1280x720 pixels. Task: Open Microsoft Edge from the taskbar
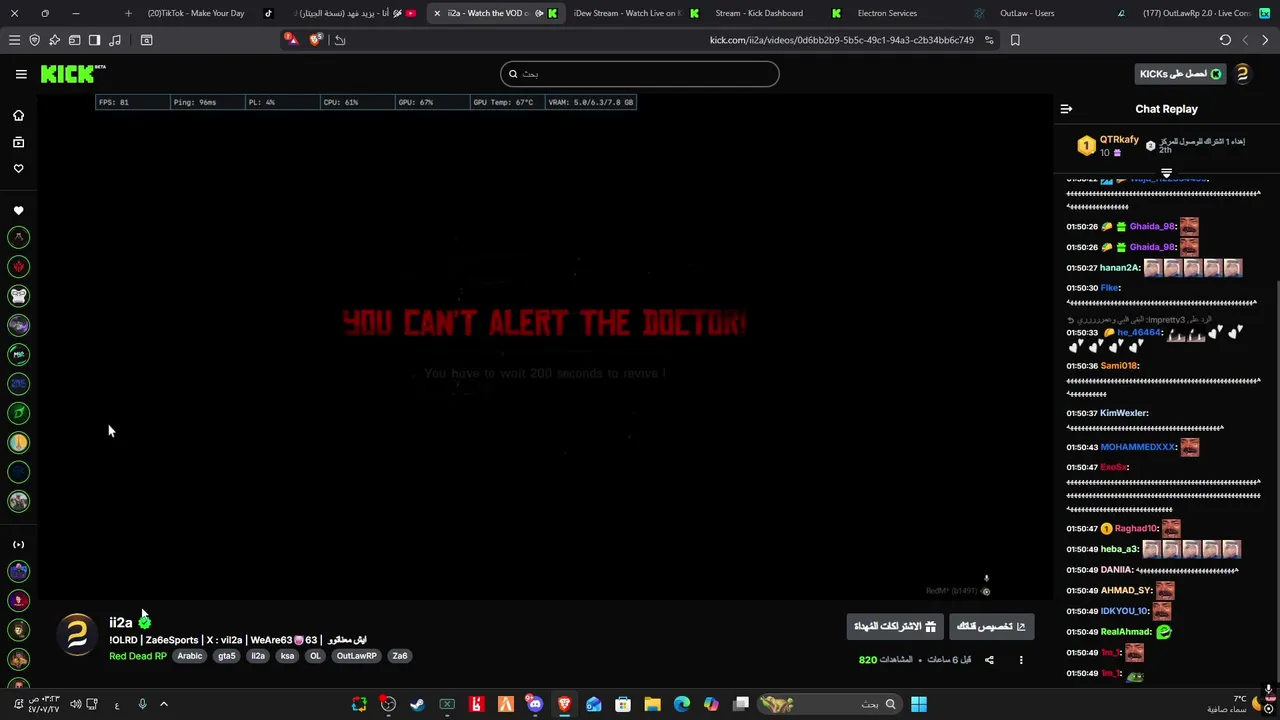[682, 704]
